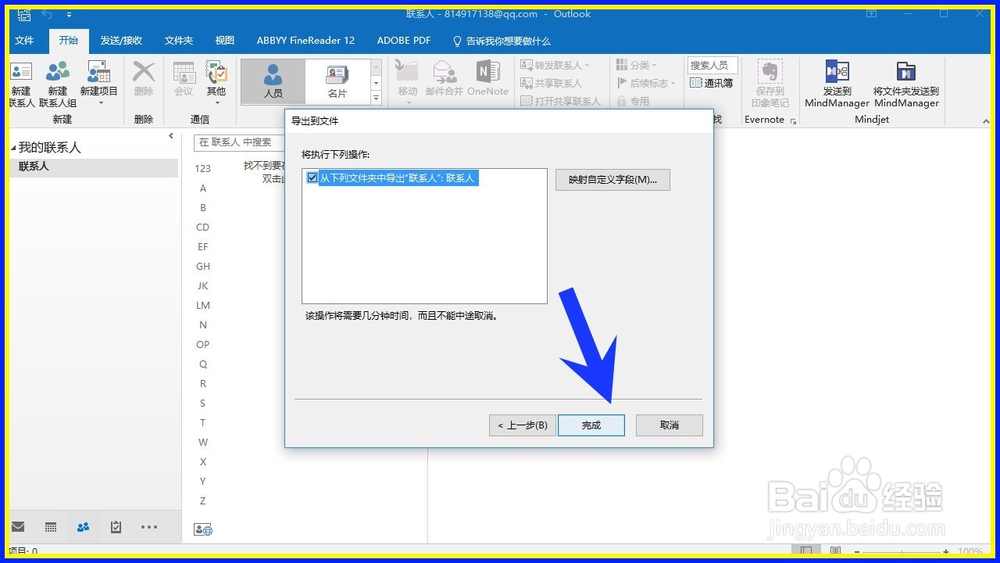Jump to index 123

click(203, 168)
